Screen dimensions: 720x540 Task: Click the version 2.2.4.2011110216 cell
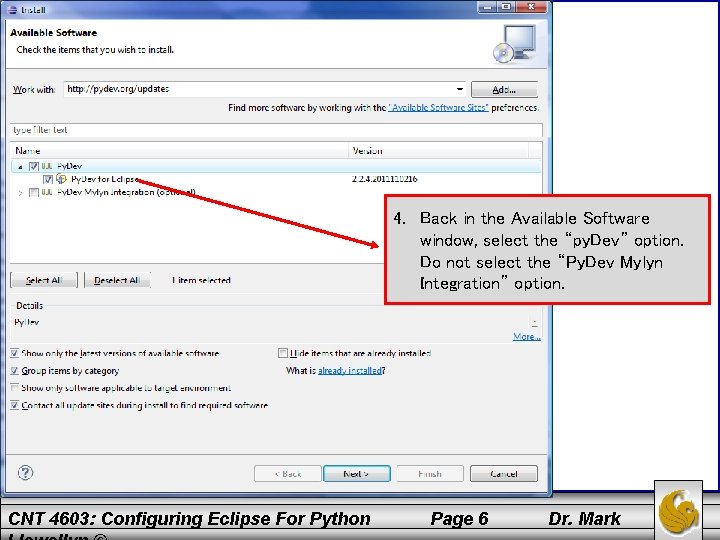tap(384, 179)
